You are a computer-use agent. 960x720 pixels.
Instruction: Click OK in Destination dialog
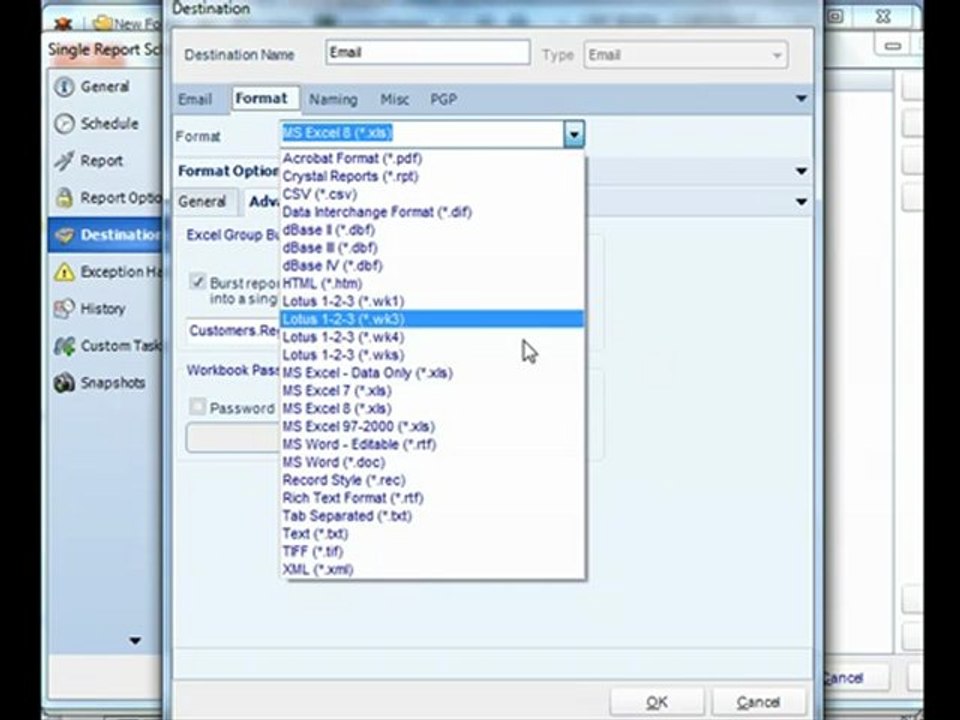[657, 702]
